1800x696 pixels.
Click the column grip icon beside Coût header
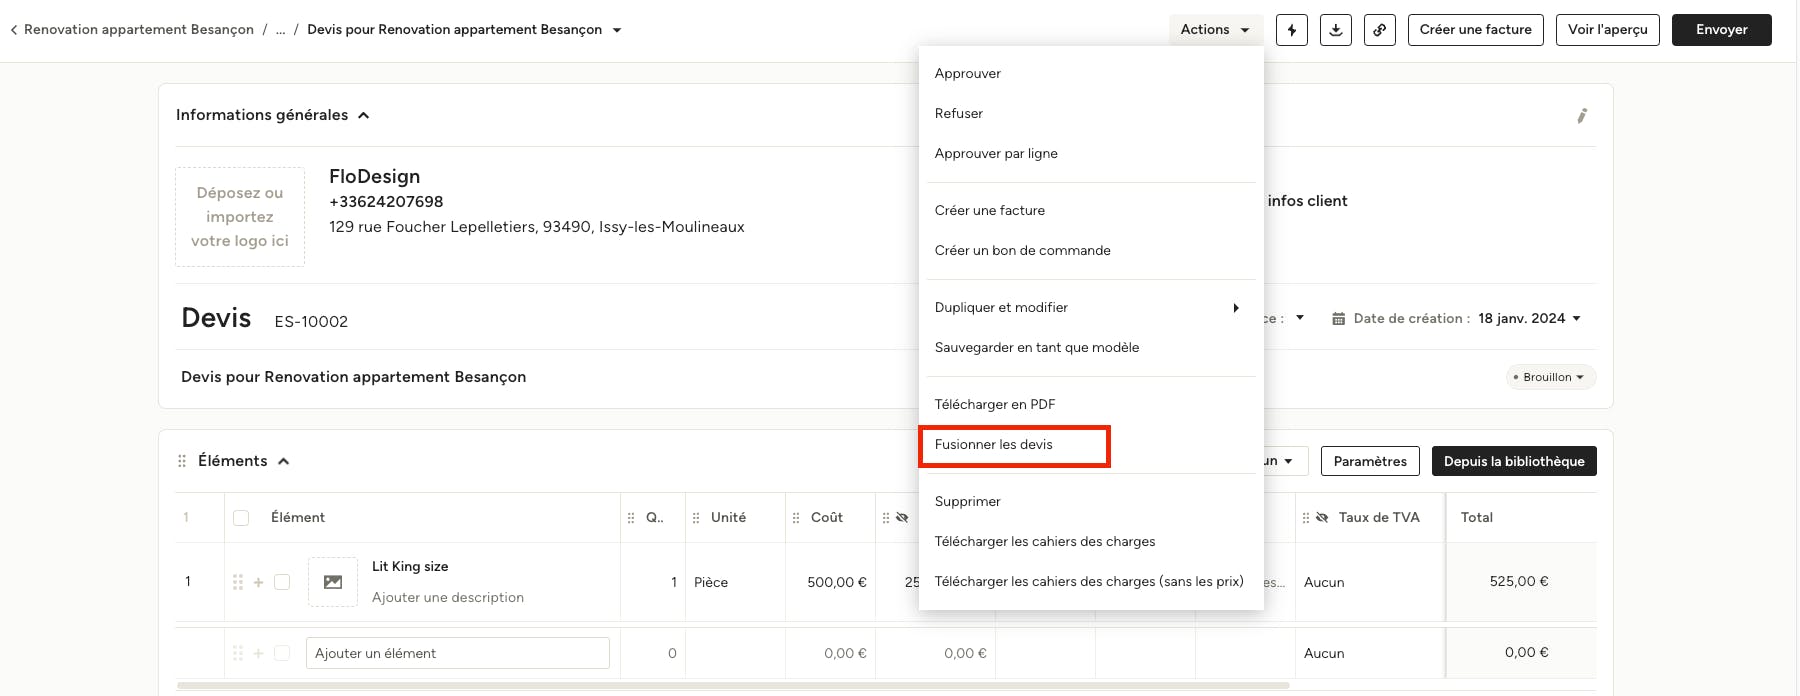796,518
